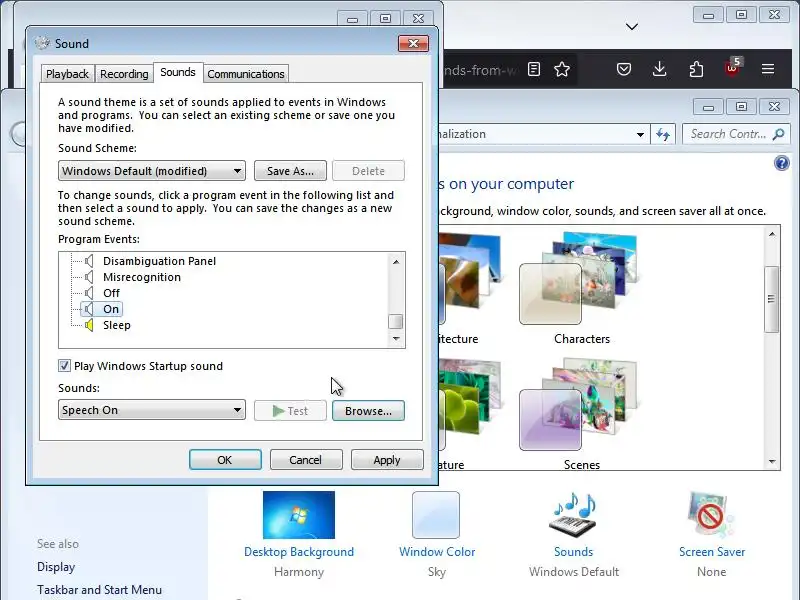
Task: Close the Sound dialog
Action: point(413,43)
